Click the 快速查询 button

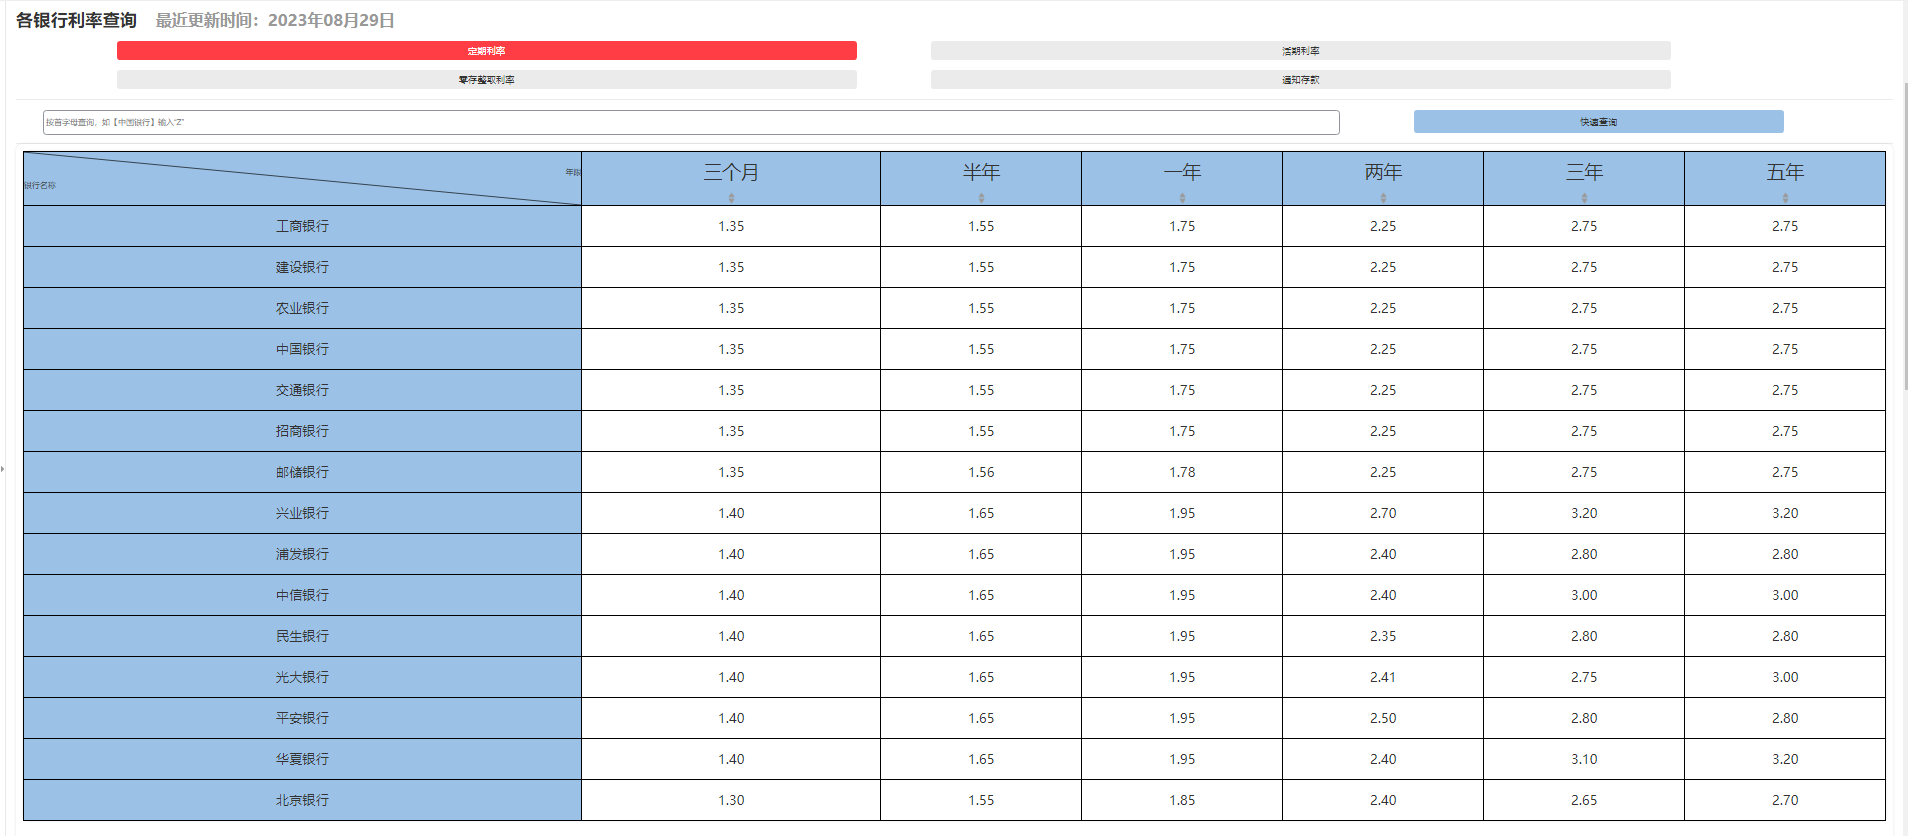1599,122
